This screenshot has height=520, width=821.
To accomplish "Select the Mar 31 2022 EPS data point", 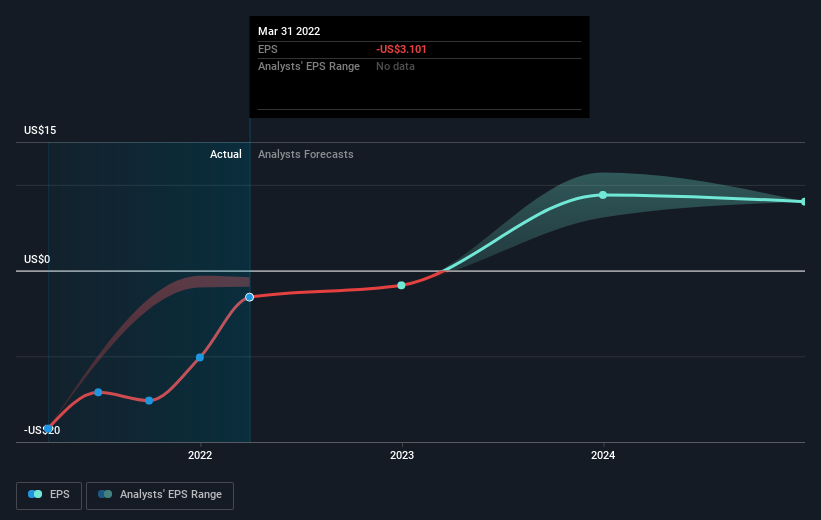I will [250, 297].
